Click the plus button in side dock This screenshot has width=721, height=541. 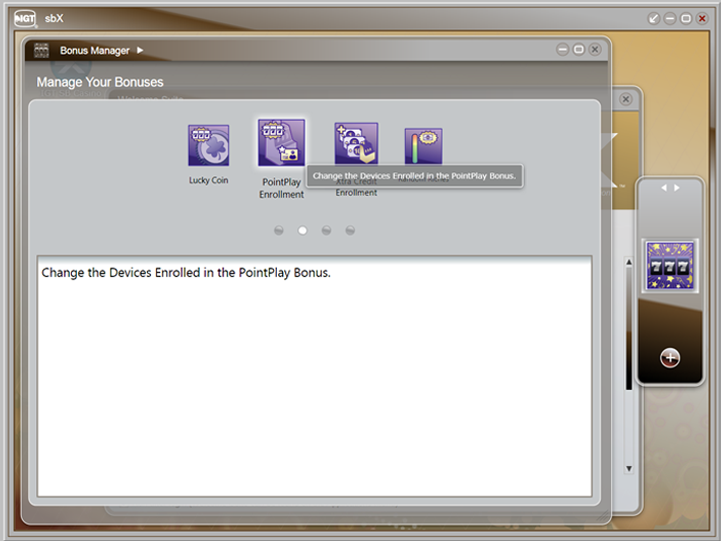pyautogui.click(x=670, y=358)
